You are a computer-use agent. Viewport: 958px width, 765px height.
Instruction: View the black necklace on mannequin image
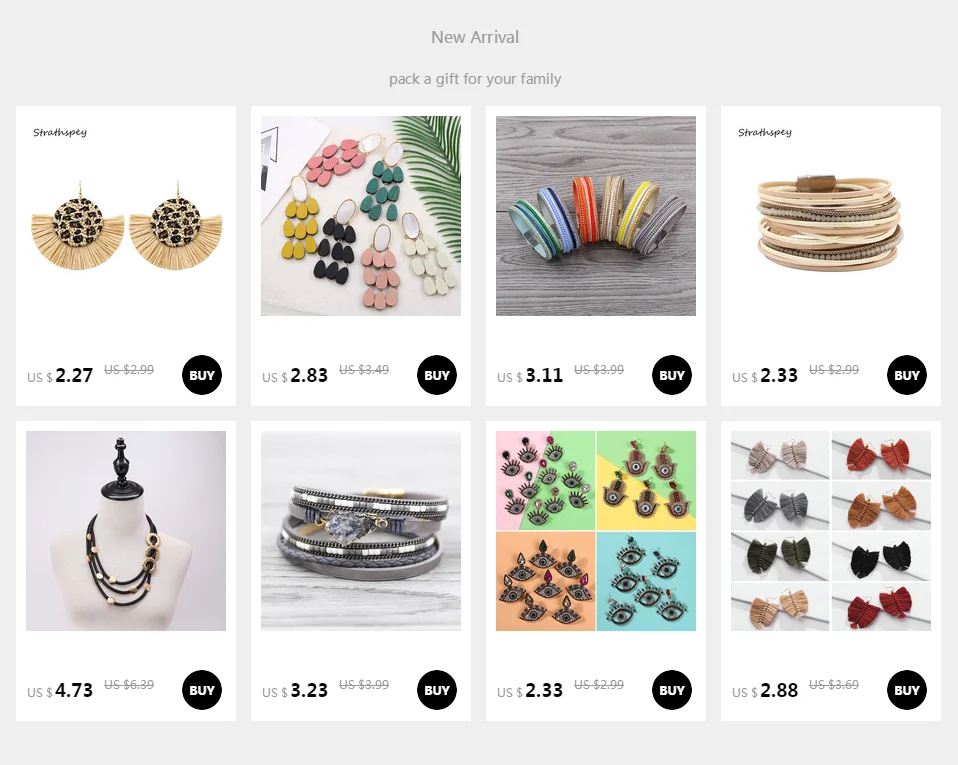coord(126,531)
